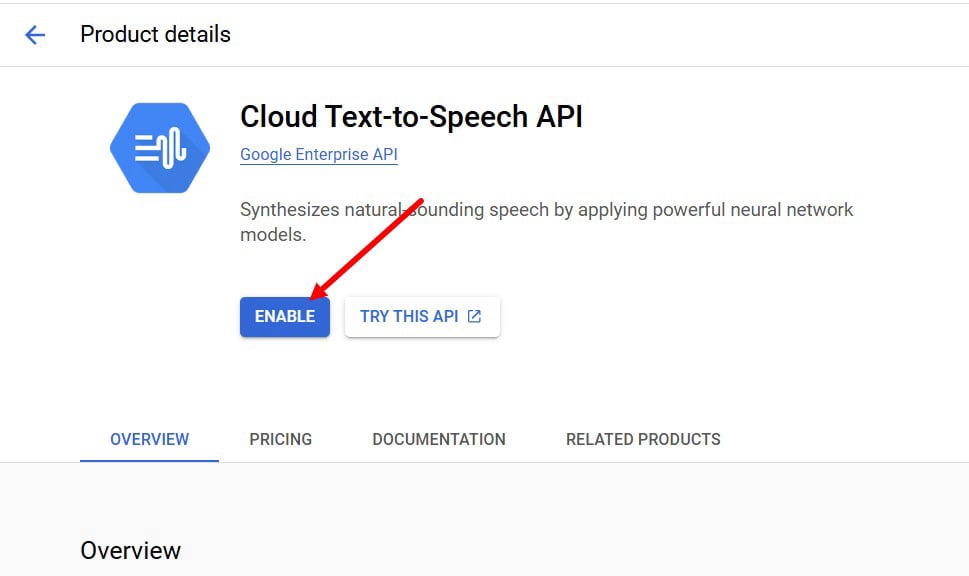
Task: Select the Documentation tab
Action: point(439,439)
